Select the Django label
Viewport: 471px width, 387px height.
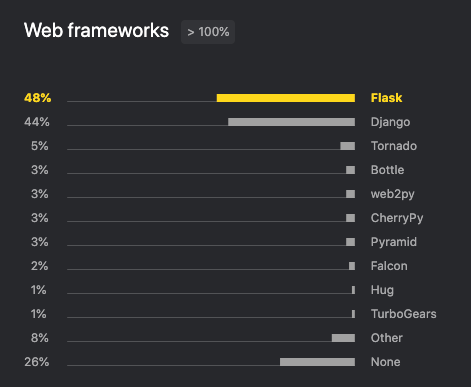(x=390, y=122)
